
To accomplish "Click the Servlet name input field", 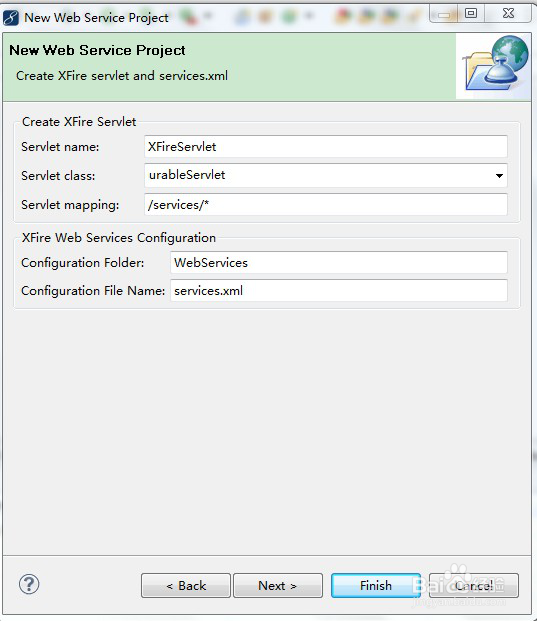I will point(326,147).
